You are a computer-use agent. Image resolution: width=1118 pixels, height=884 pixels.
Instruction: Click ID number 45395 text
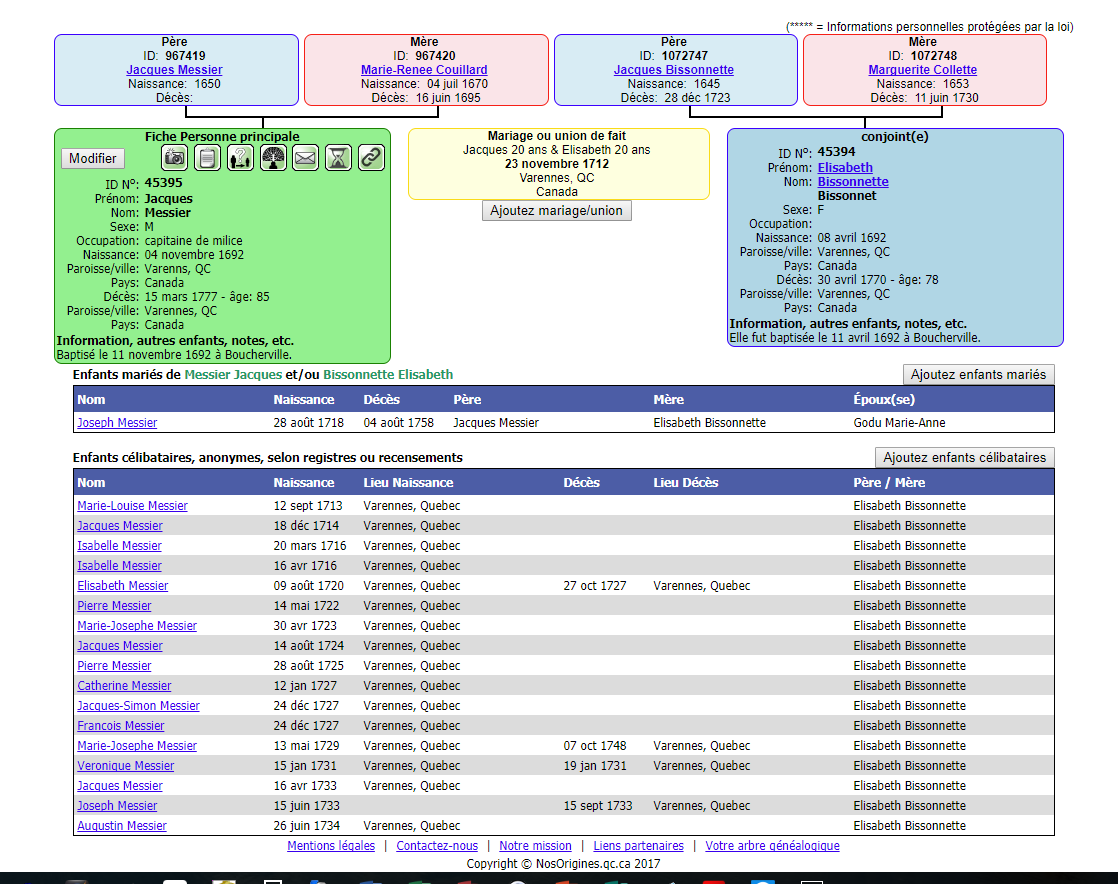coord(163,183)
